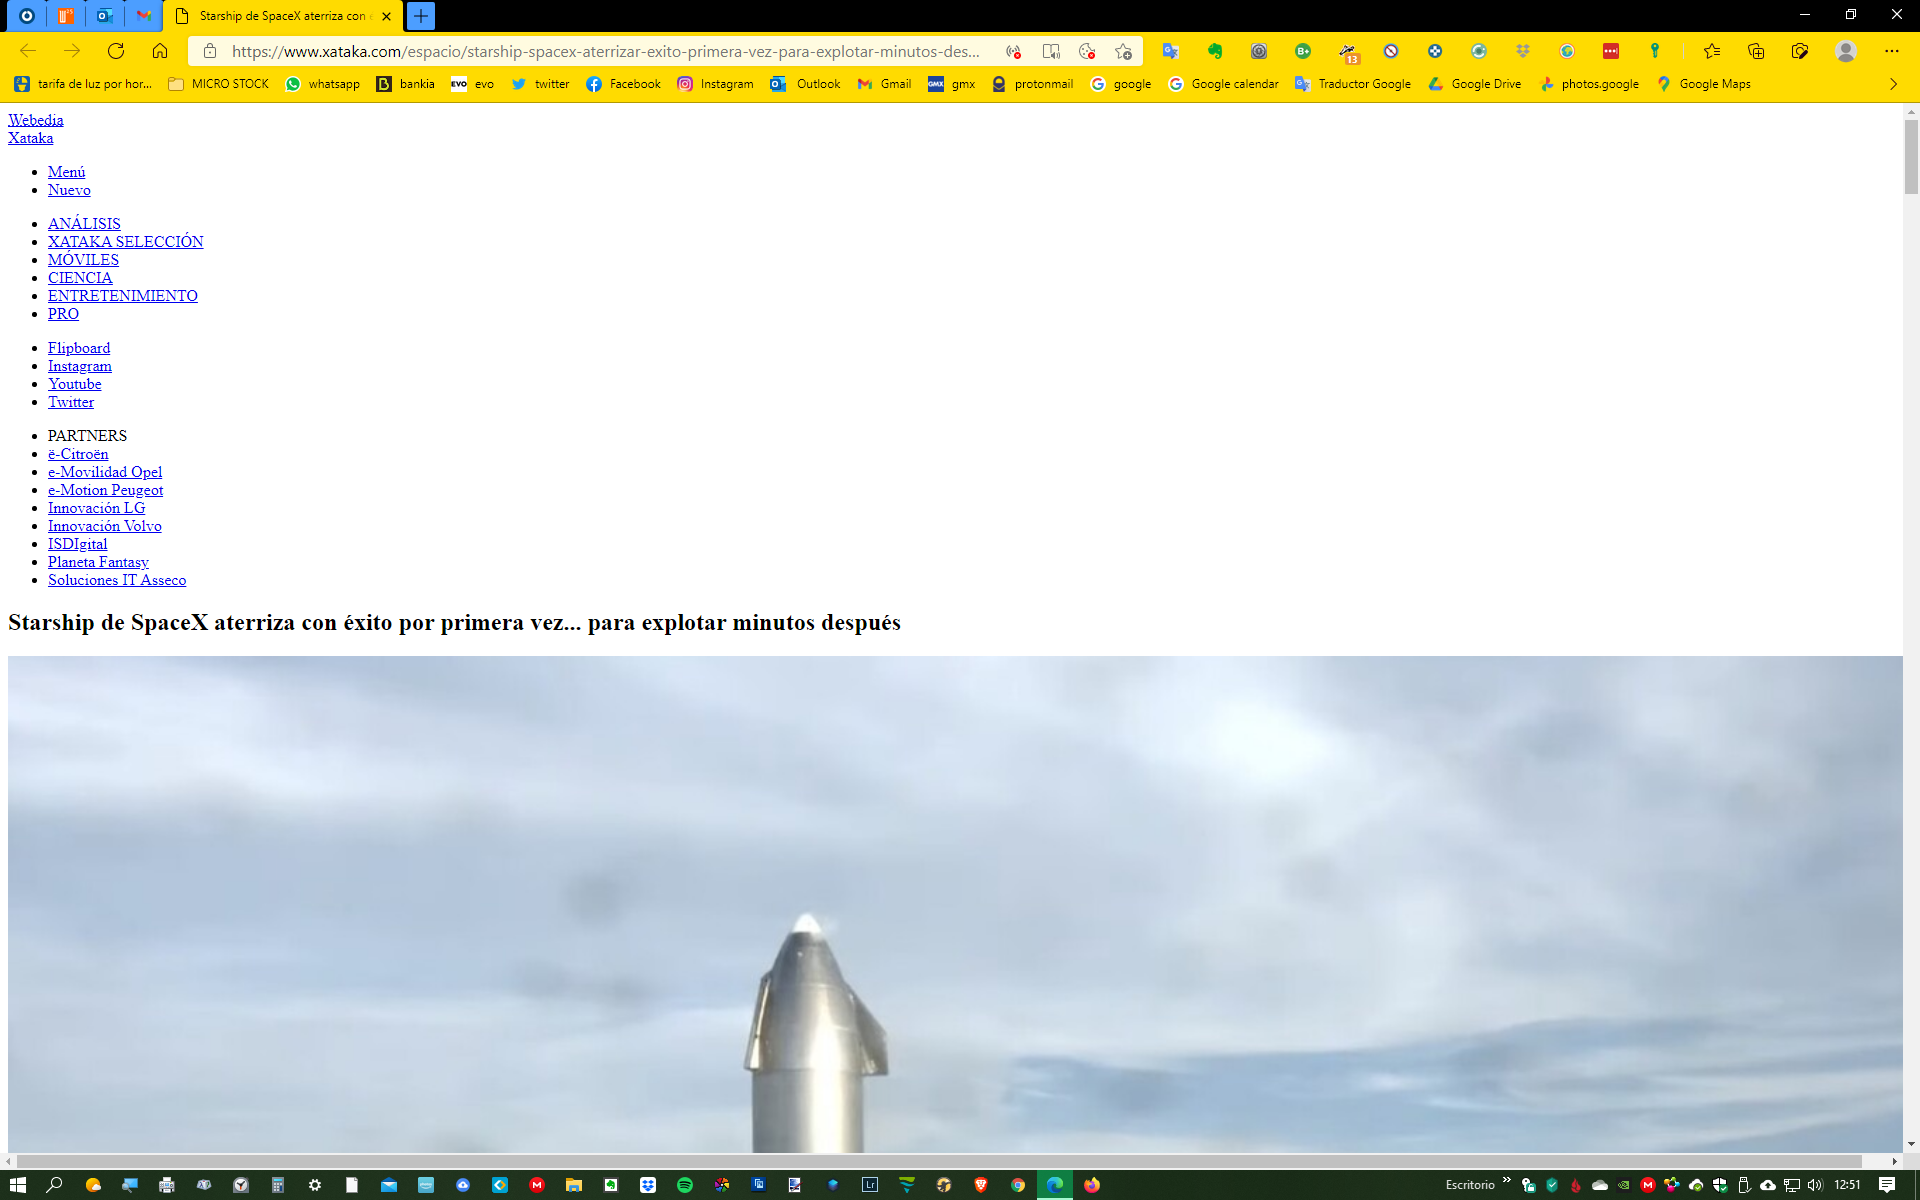This screenshot has width=1920, height=1200.
Task: Open the Google Translate extension
Action: (x=1171, y=51)
